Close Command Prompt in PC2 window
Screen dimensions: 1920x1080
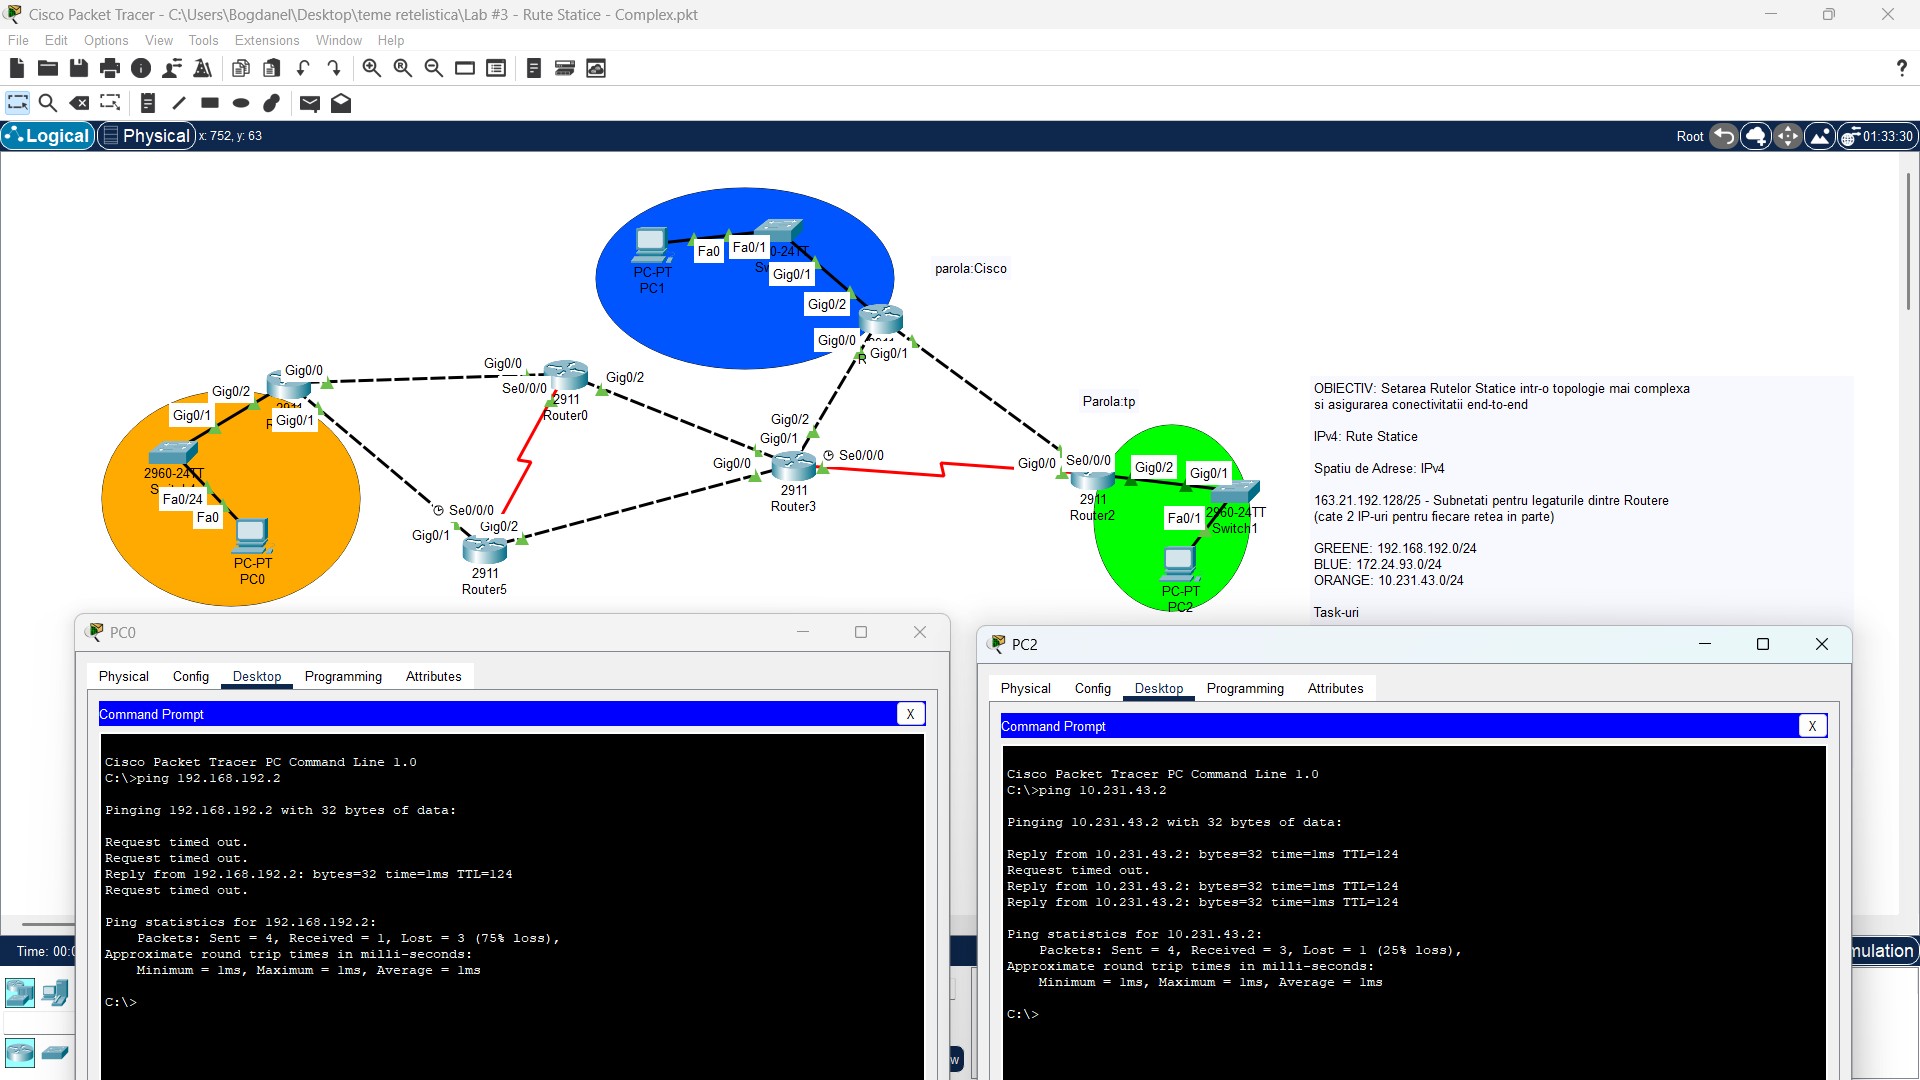coord(1812,726)
